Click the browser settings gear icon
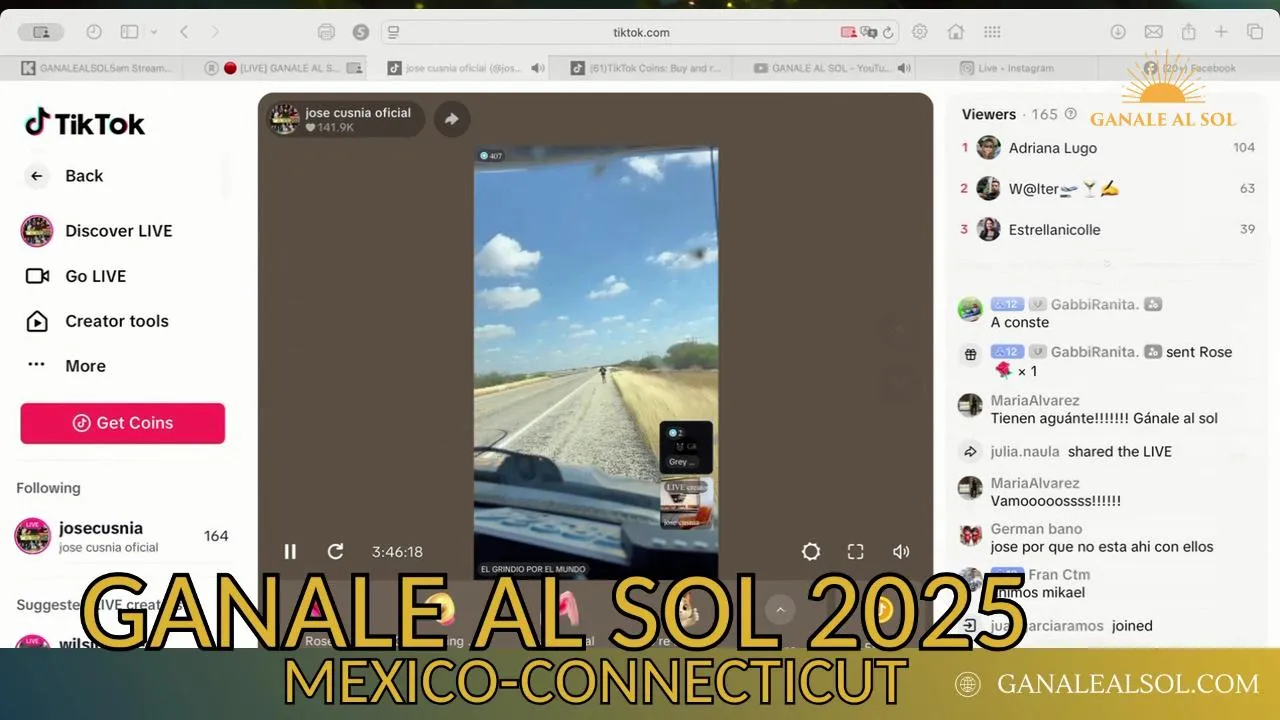 pyautogui.click(x=920, y=32)
